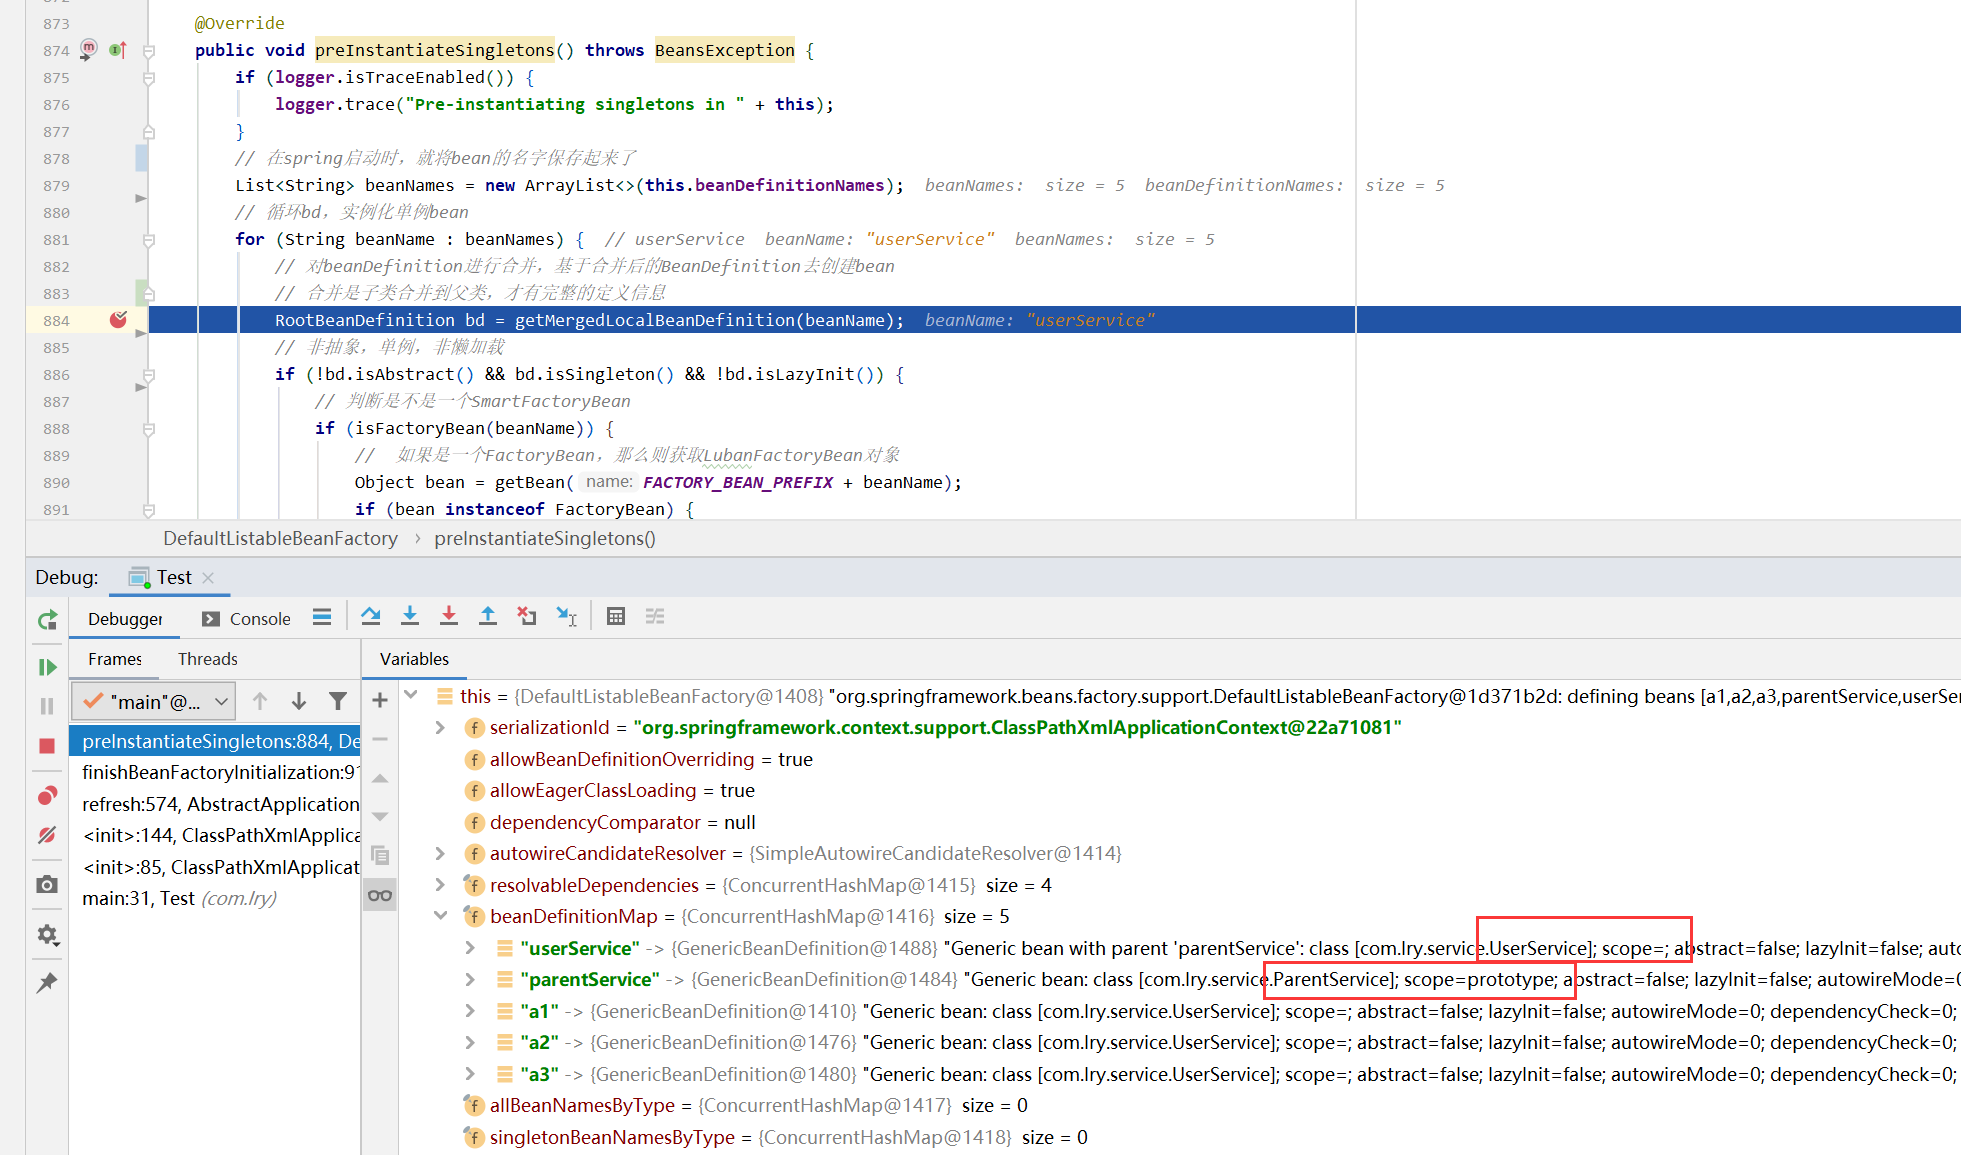Fold the code block at line 875
1961x1155 pixels.
[149, 78]
